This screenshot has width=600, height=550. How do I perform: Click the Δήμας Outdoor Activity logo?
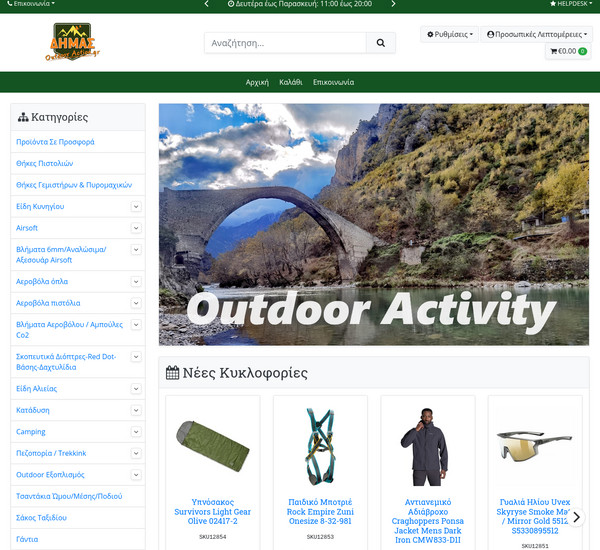click(72, 42)
